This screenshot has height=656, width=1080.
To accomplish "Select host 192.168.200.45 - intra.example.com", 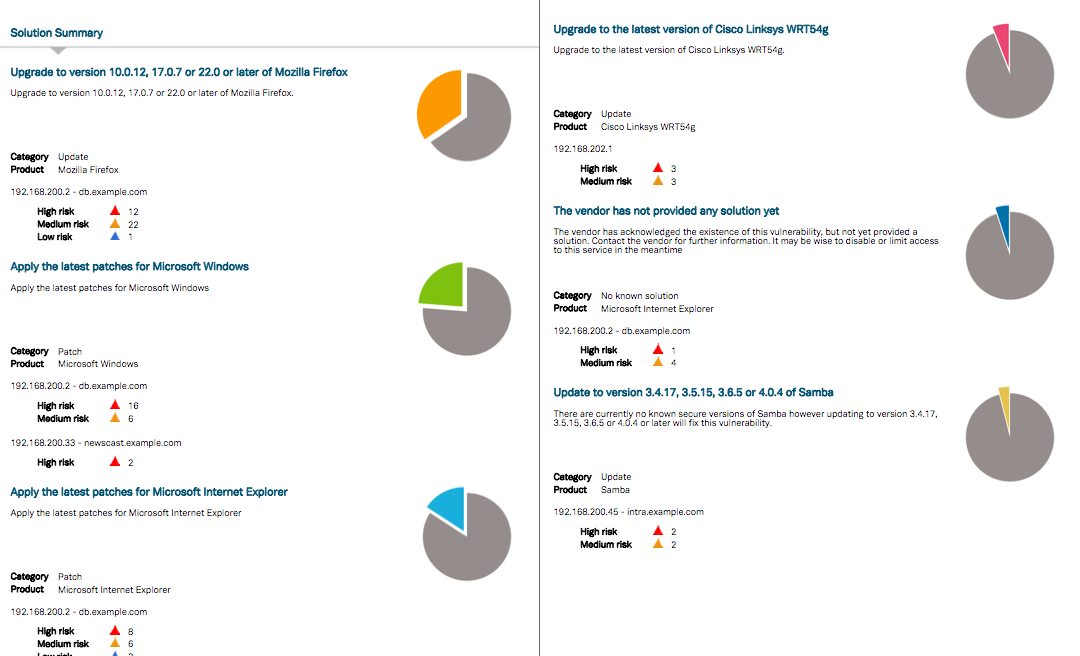I will [628, 512].
